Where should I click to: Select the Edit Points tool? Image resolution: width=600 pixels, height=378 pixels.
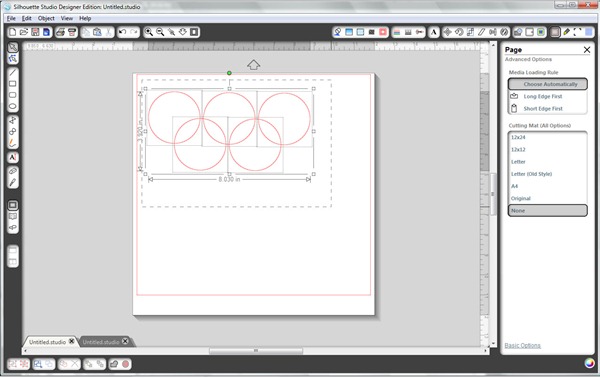pyautogui.click(x=13, y=59)
